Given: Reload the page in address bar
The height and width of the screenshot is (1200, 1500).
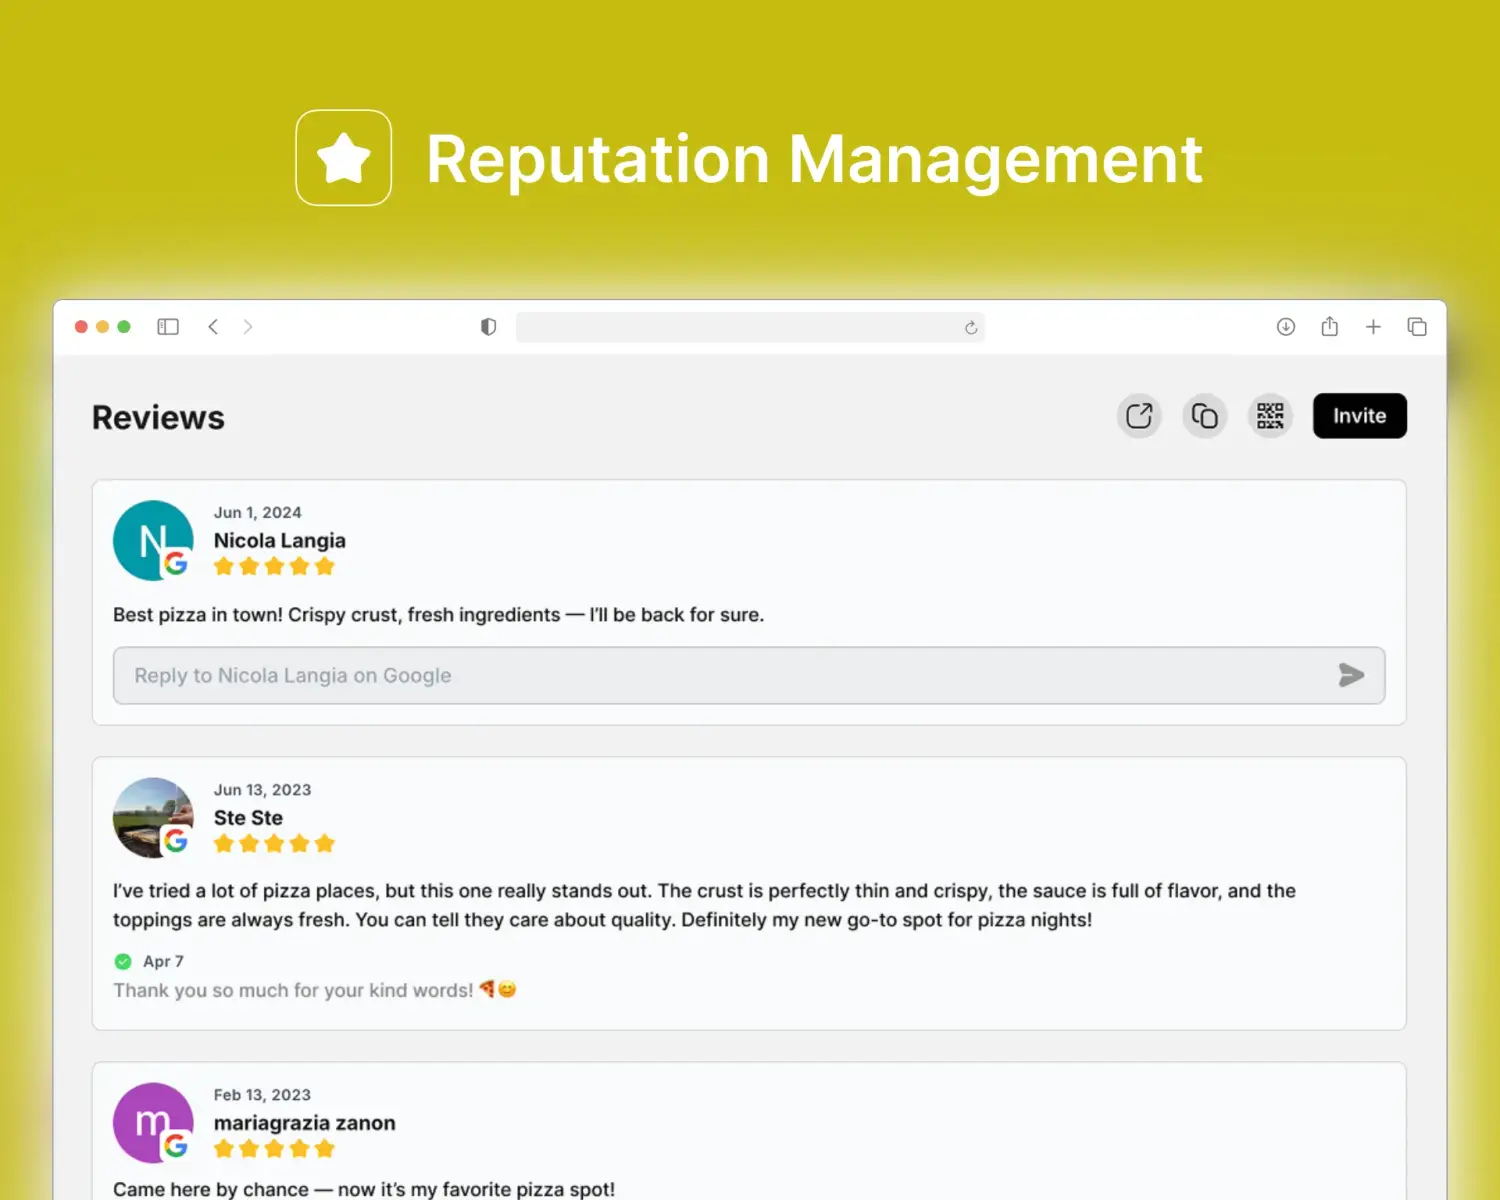Looking at the screenshot, I should click(x=970, y=328).
